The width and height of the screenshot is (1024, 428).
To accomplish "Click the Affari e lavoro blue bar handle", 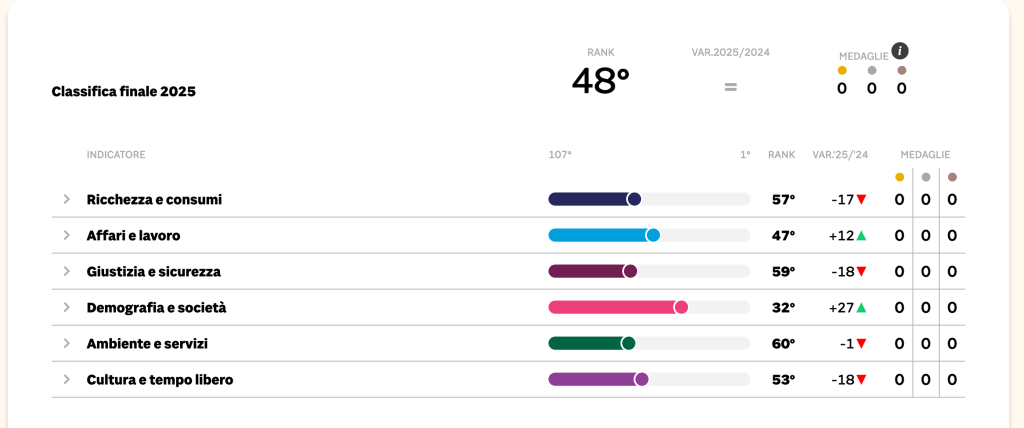I will point(653,235).
